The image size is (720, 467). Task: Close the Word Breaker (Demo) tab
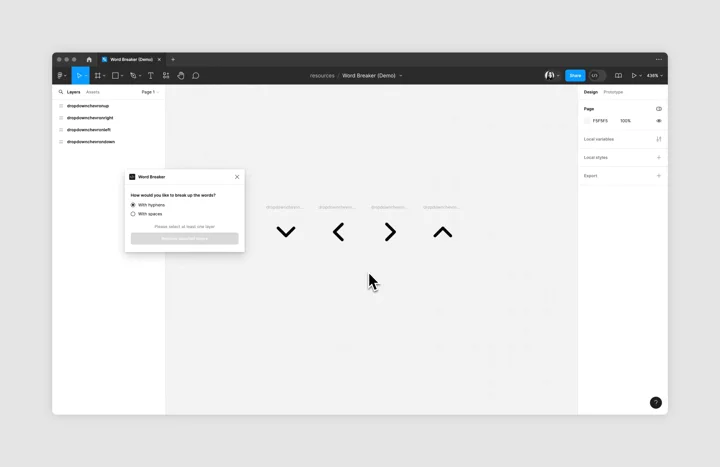(x=159, y=60)
